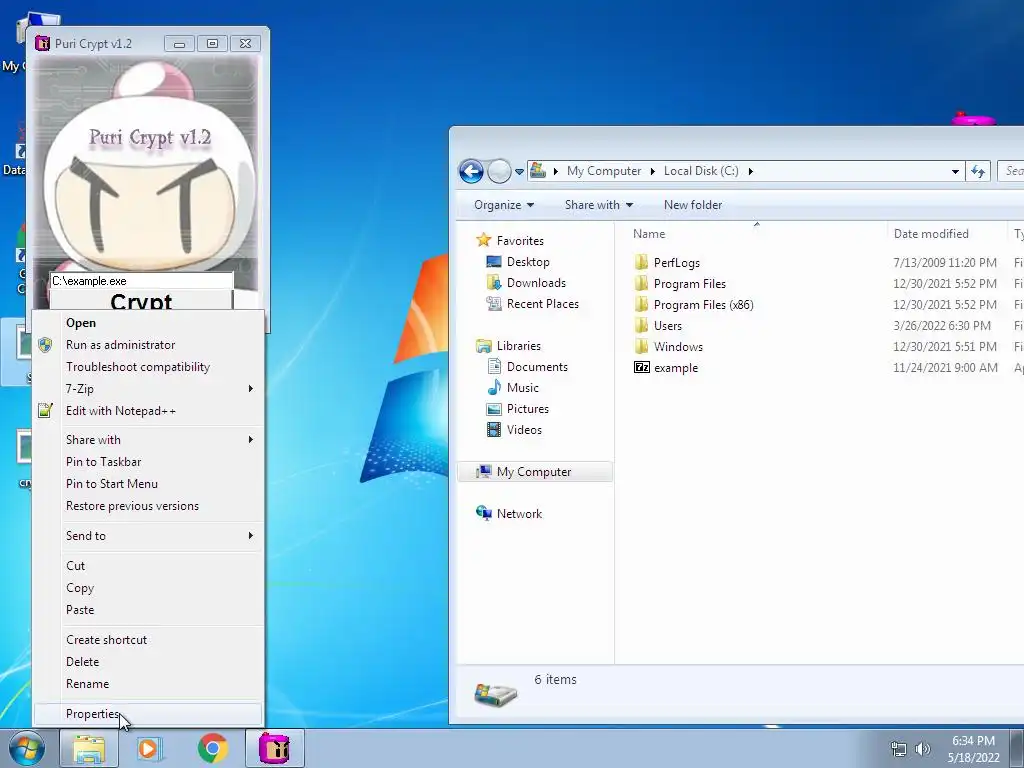
Task: Expand arrow after Local Disk (C:) breadcrumb
Action: point(751,171)
